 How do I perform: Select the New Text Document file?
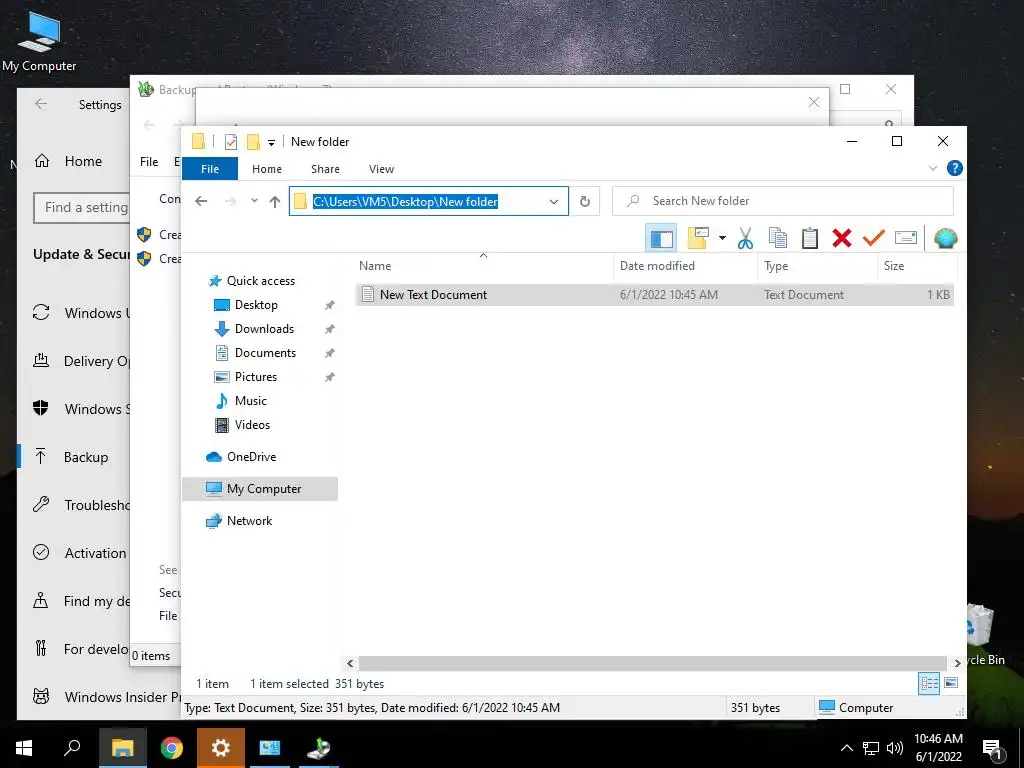coord(654,295)
